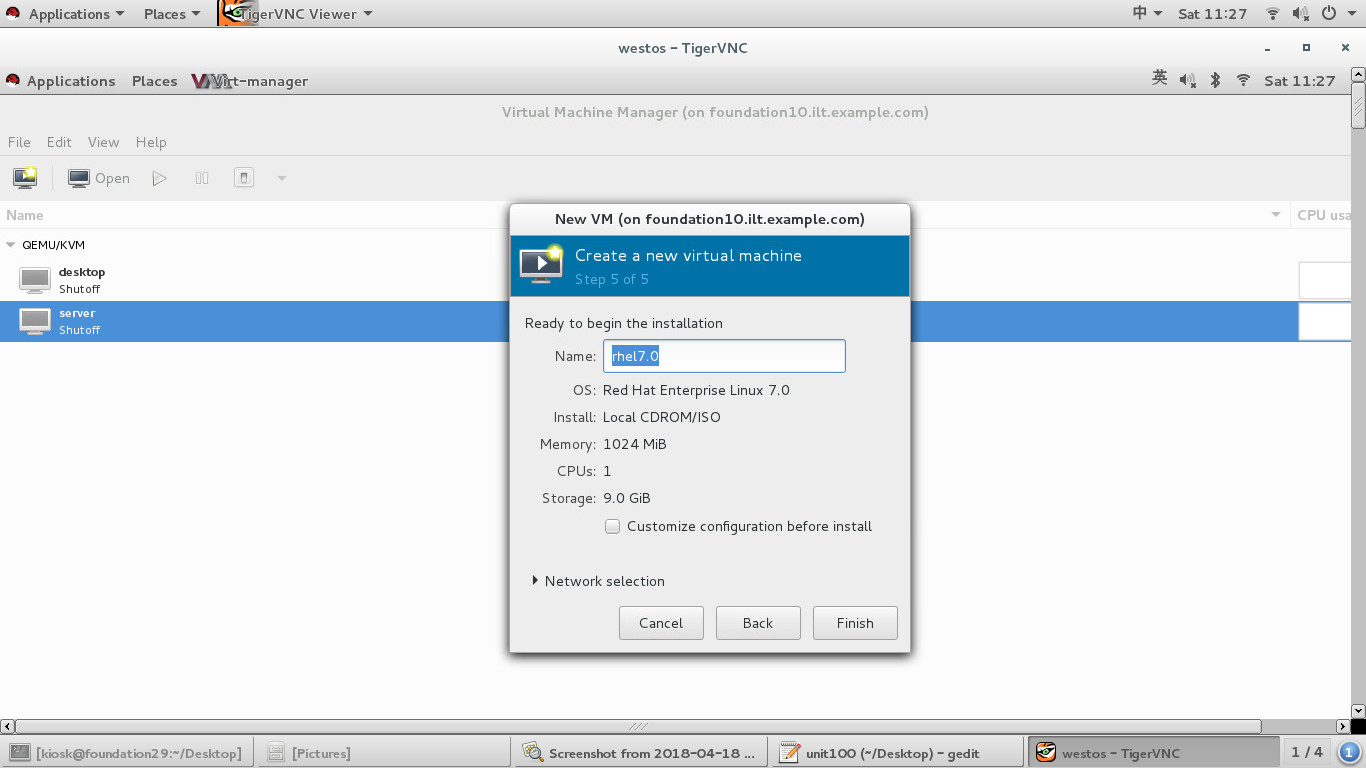Select the server virtual machine row
Screen dimensions: 1366x768
tap(675, 321)
